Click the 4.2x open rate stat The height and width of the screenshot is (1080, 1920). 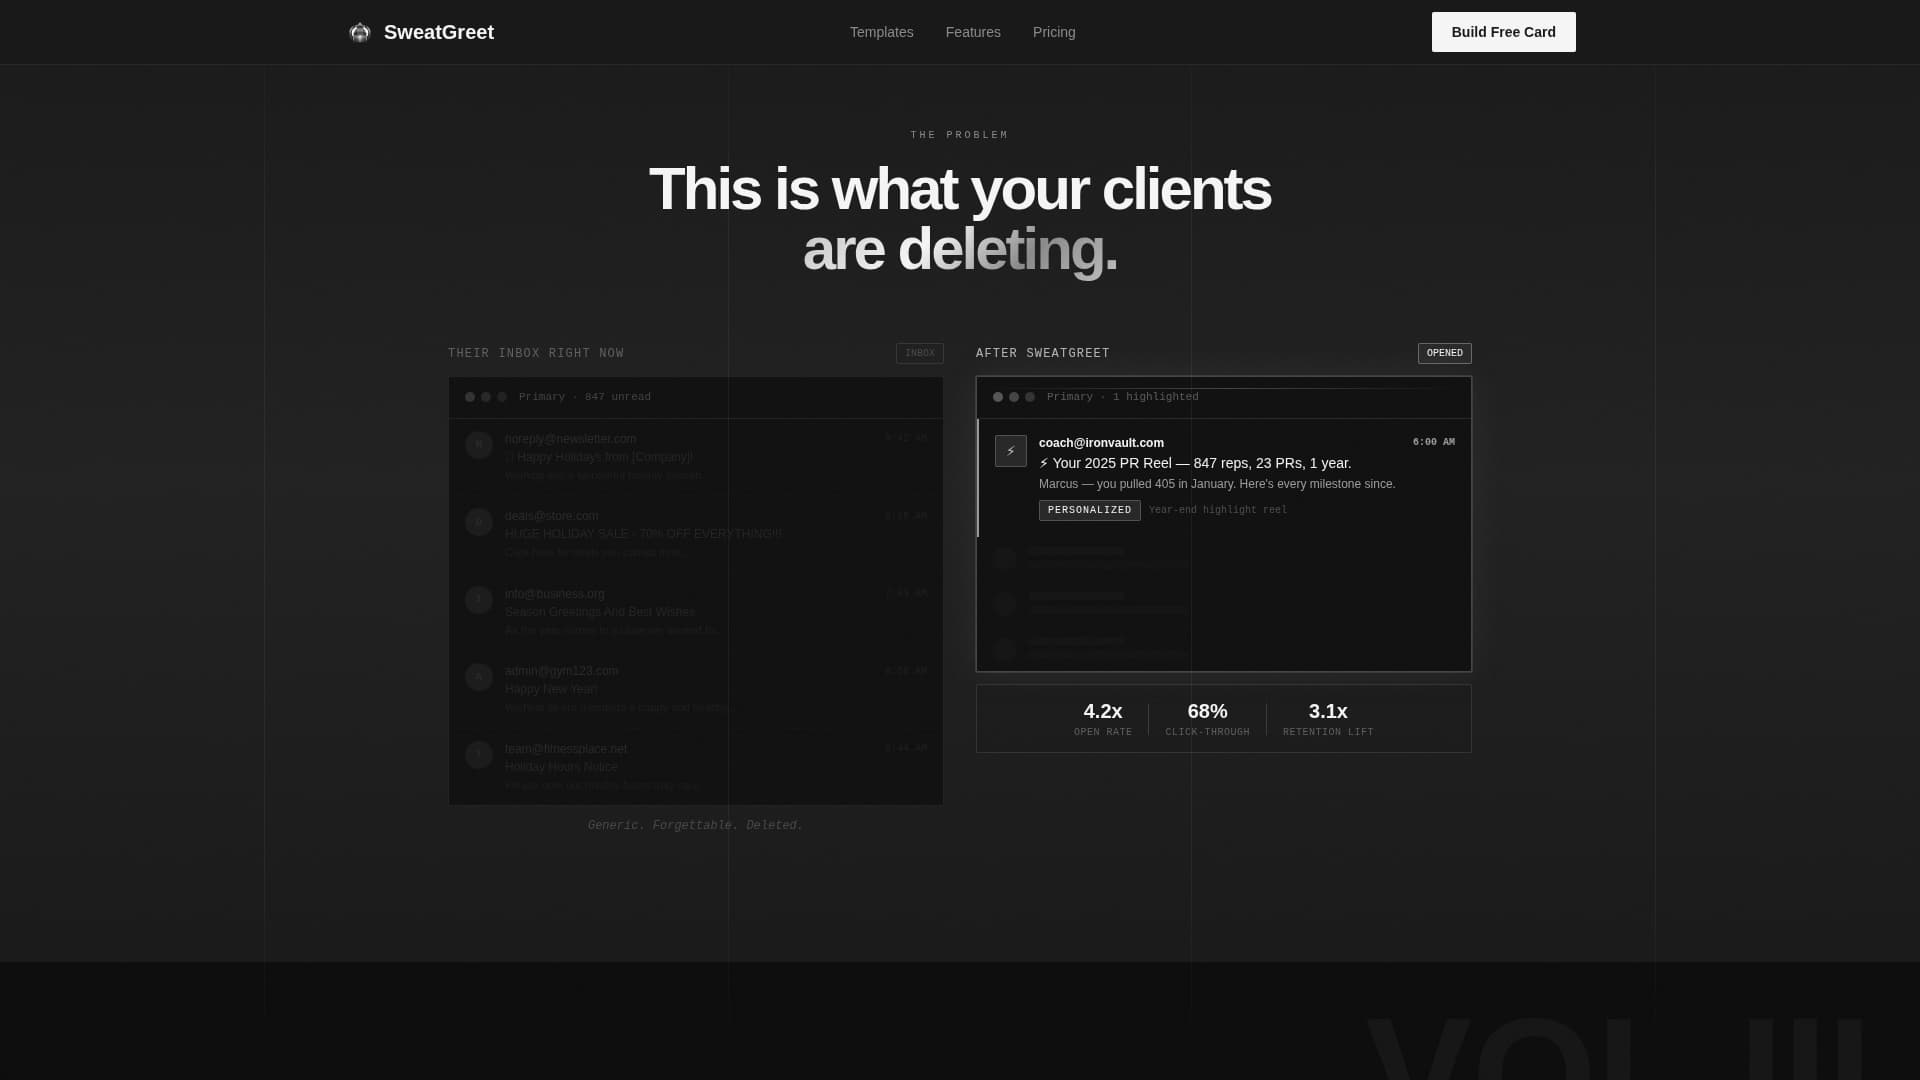pos(1103,719)
